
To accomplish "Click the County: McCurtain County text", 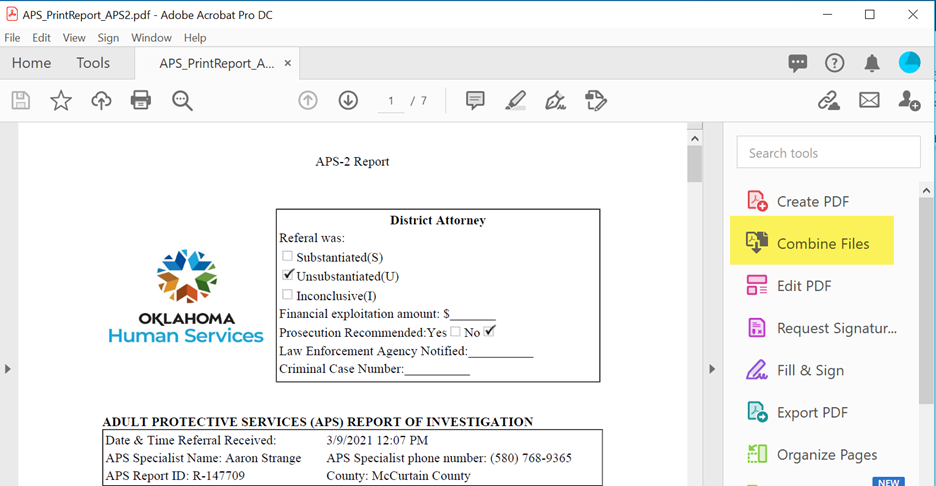I will [398, 476].
